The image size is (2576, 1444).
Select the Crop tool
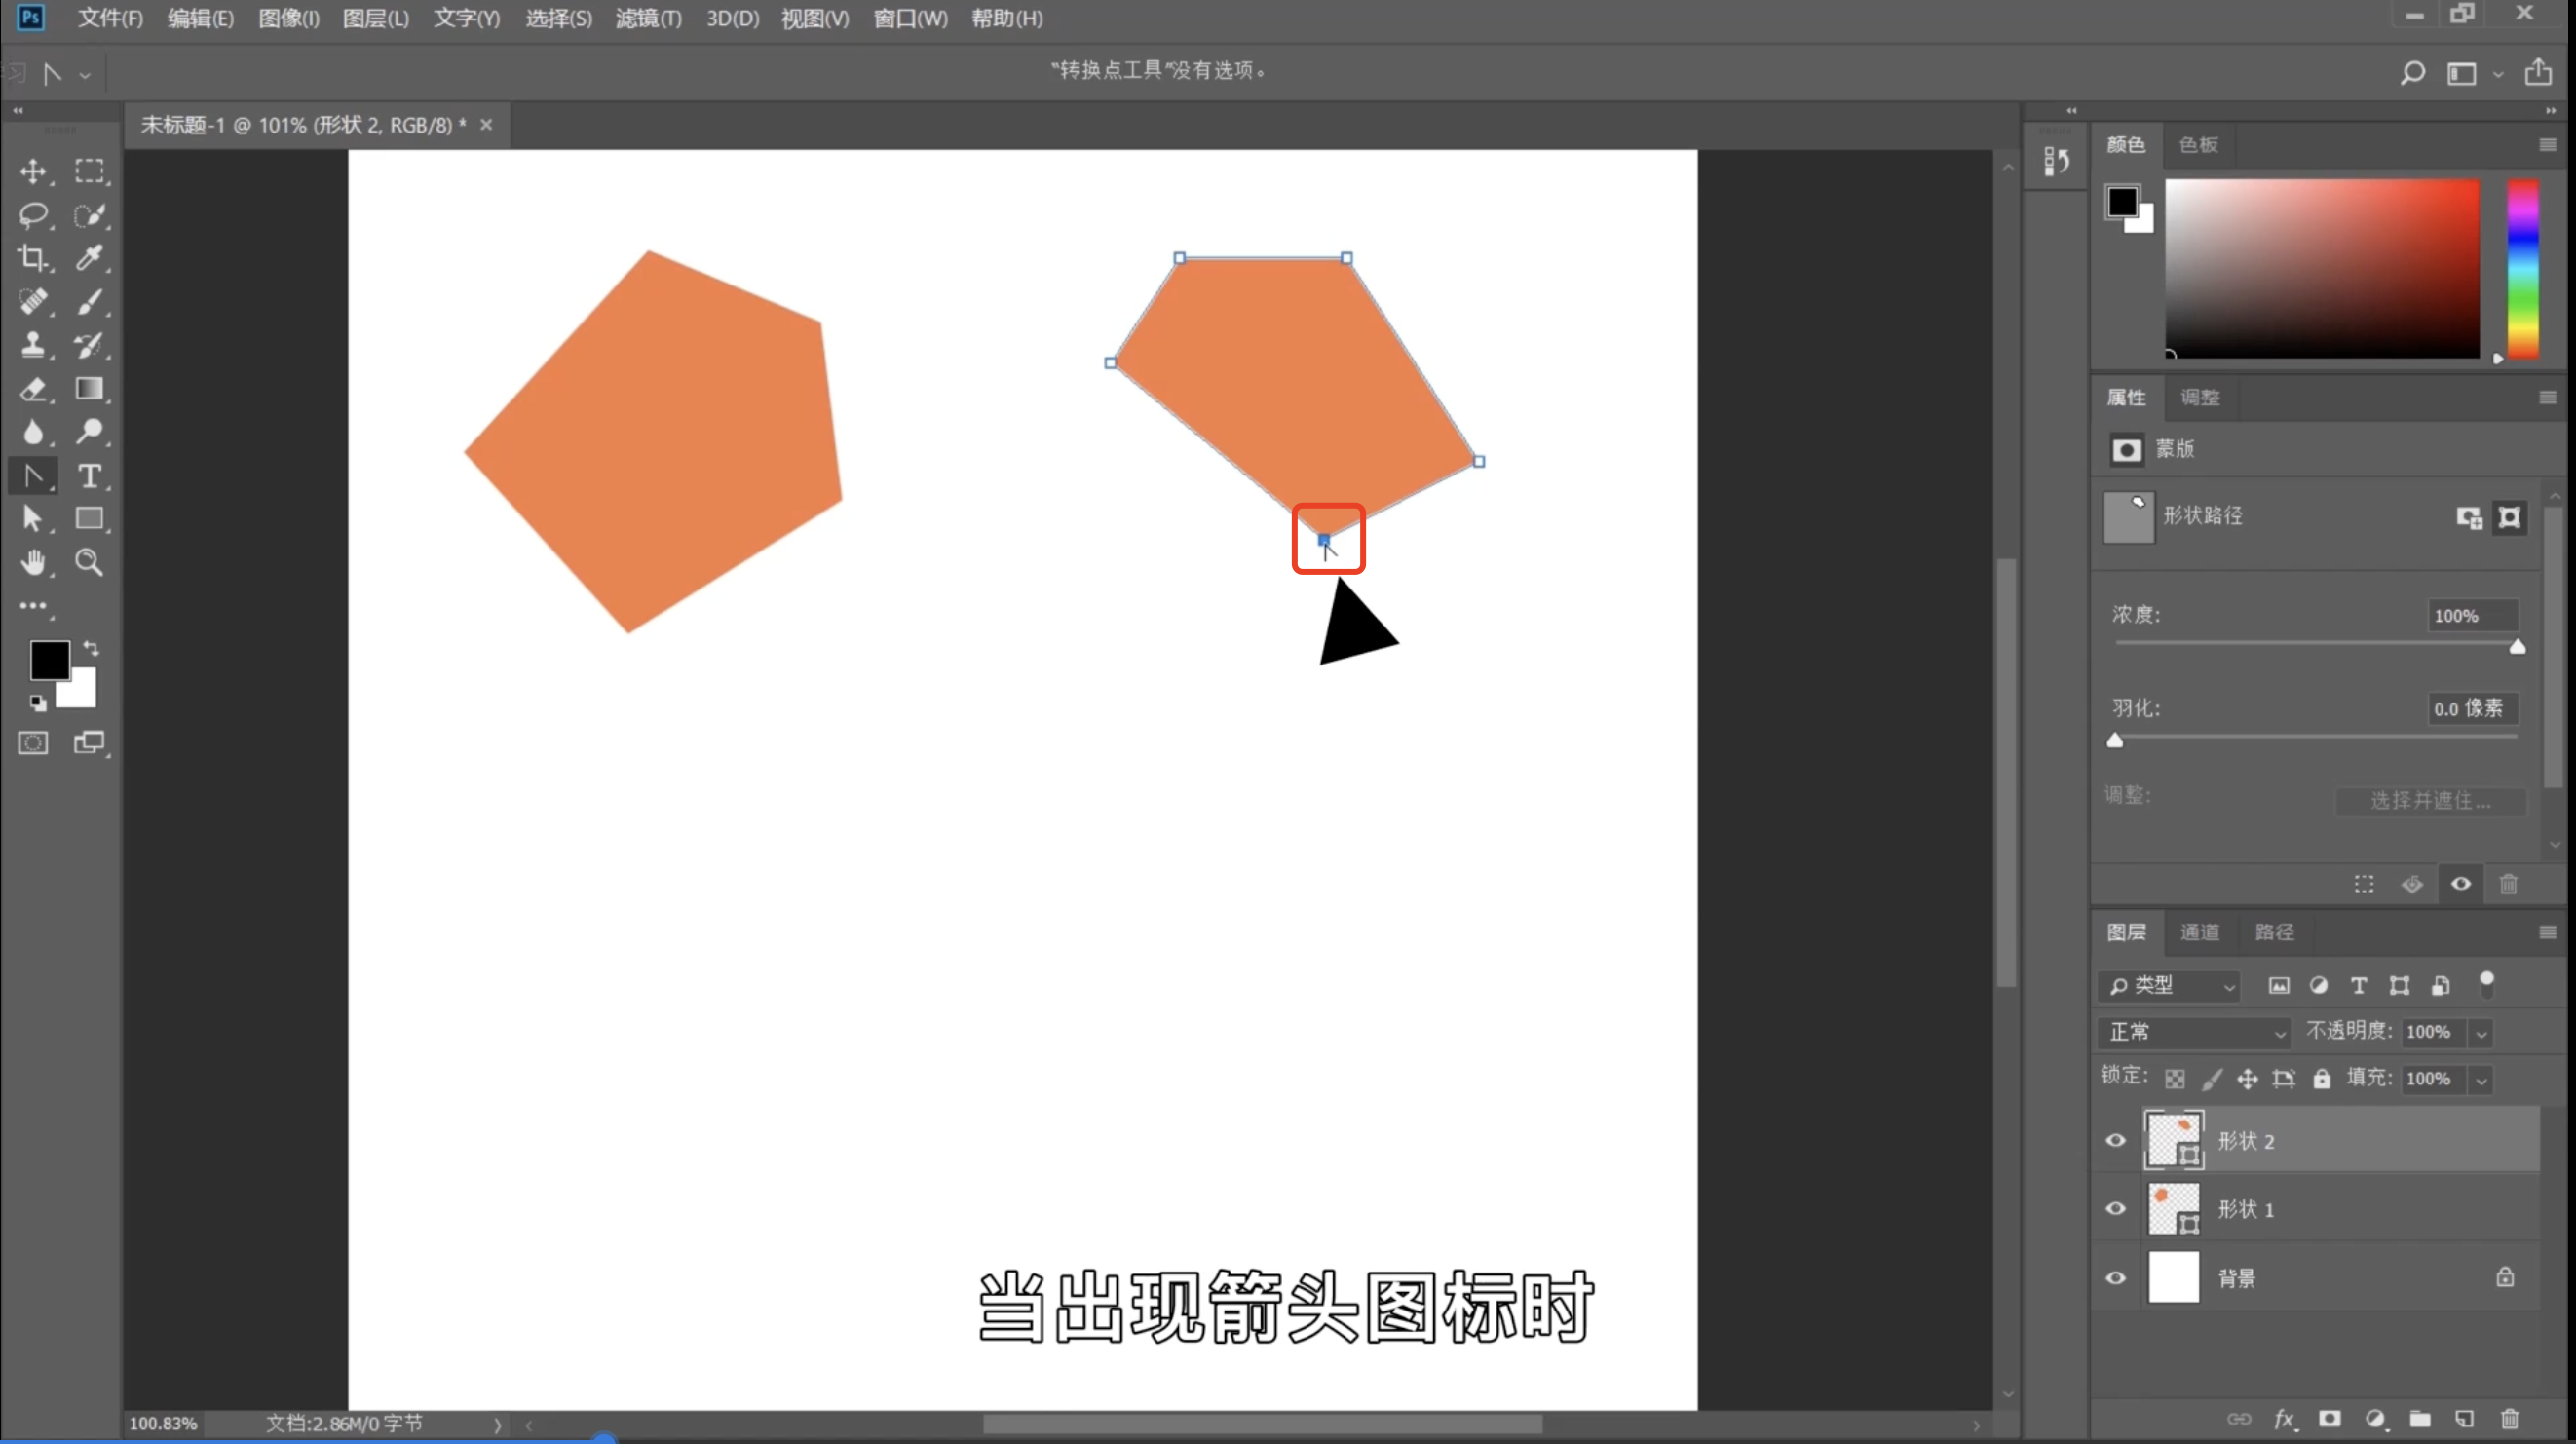pyautogui.click(x=33, y=258)
